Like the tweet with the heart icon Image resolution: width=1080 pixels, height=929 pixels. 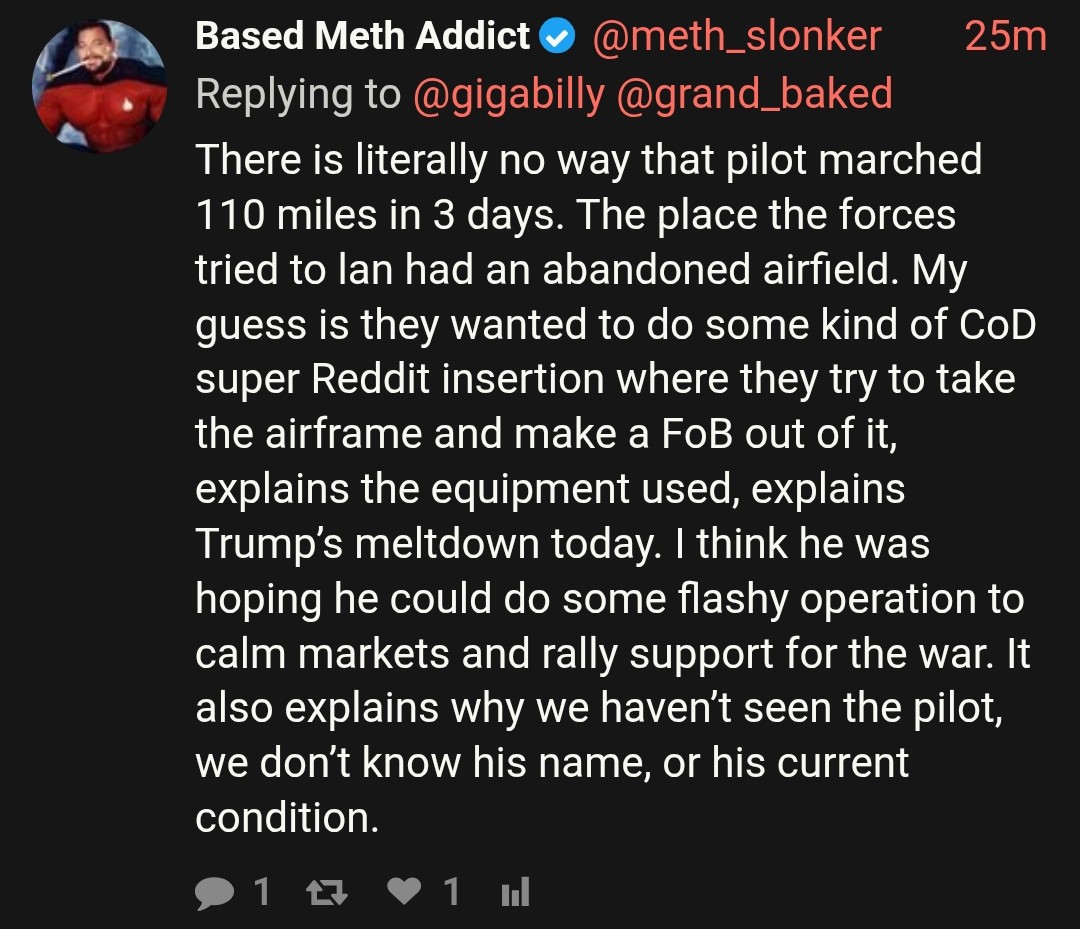pos(404,891)
